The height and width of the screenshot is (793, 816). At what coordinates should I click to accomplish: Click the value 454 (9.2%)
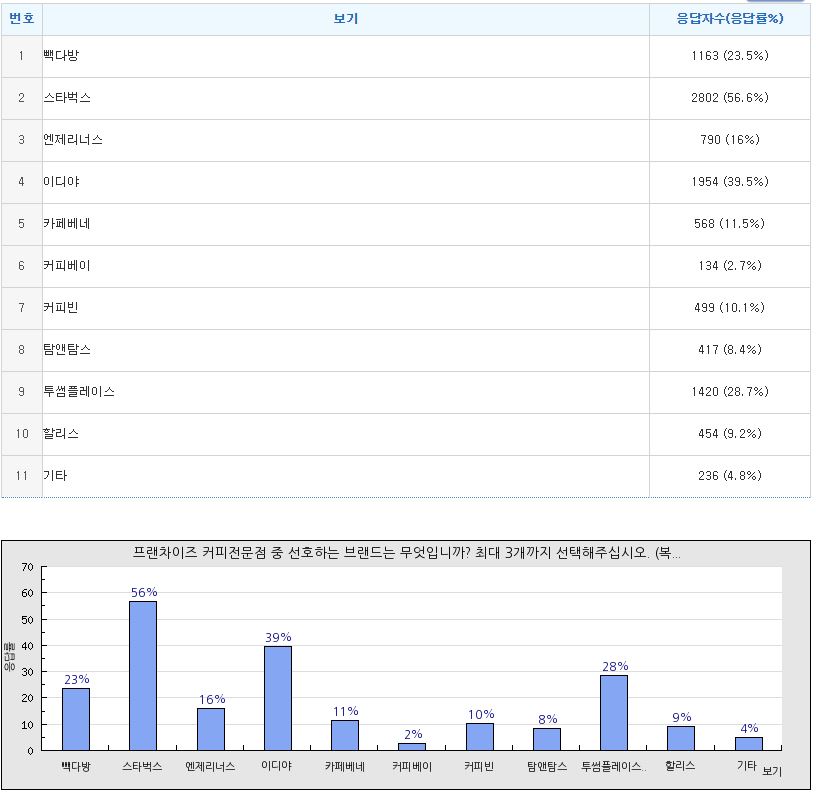730,433
